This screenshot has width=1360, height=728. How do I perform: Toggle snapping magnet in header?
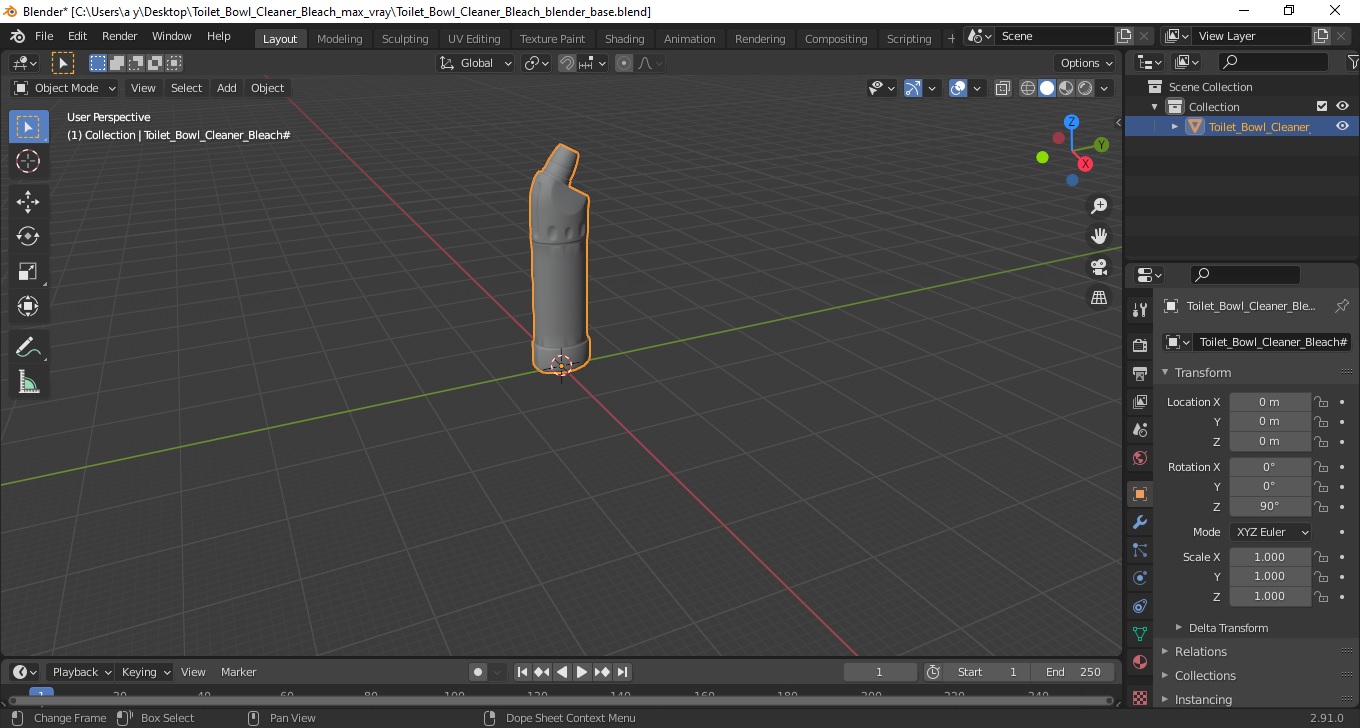click(x=567, y=63)
